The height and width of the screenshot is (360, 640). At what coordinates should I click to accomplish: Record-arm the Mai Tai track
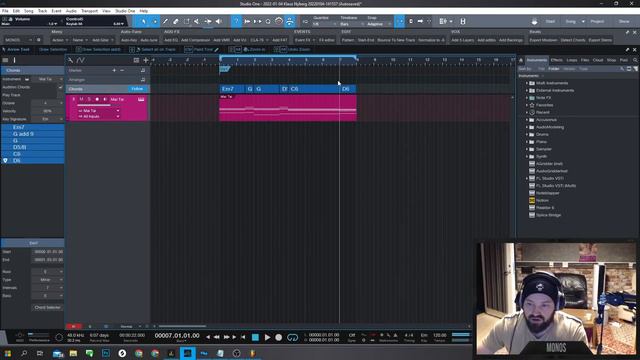click(97, 99)
